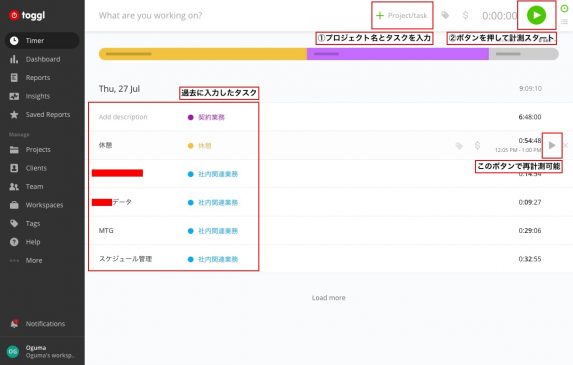
Task: Select project label on スケジュール管理 row
Action: tap(218, 259)
